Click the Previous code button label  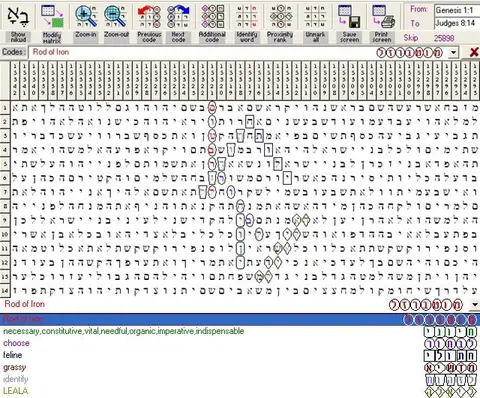coord(149,37)
